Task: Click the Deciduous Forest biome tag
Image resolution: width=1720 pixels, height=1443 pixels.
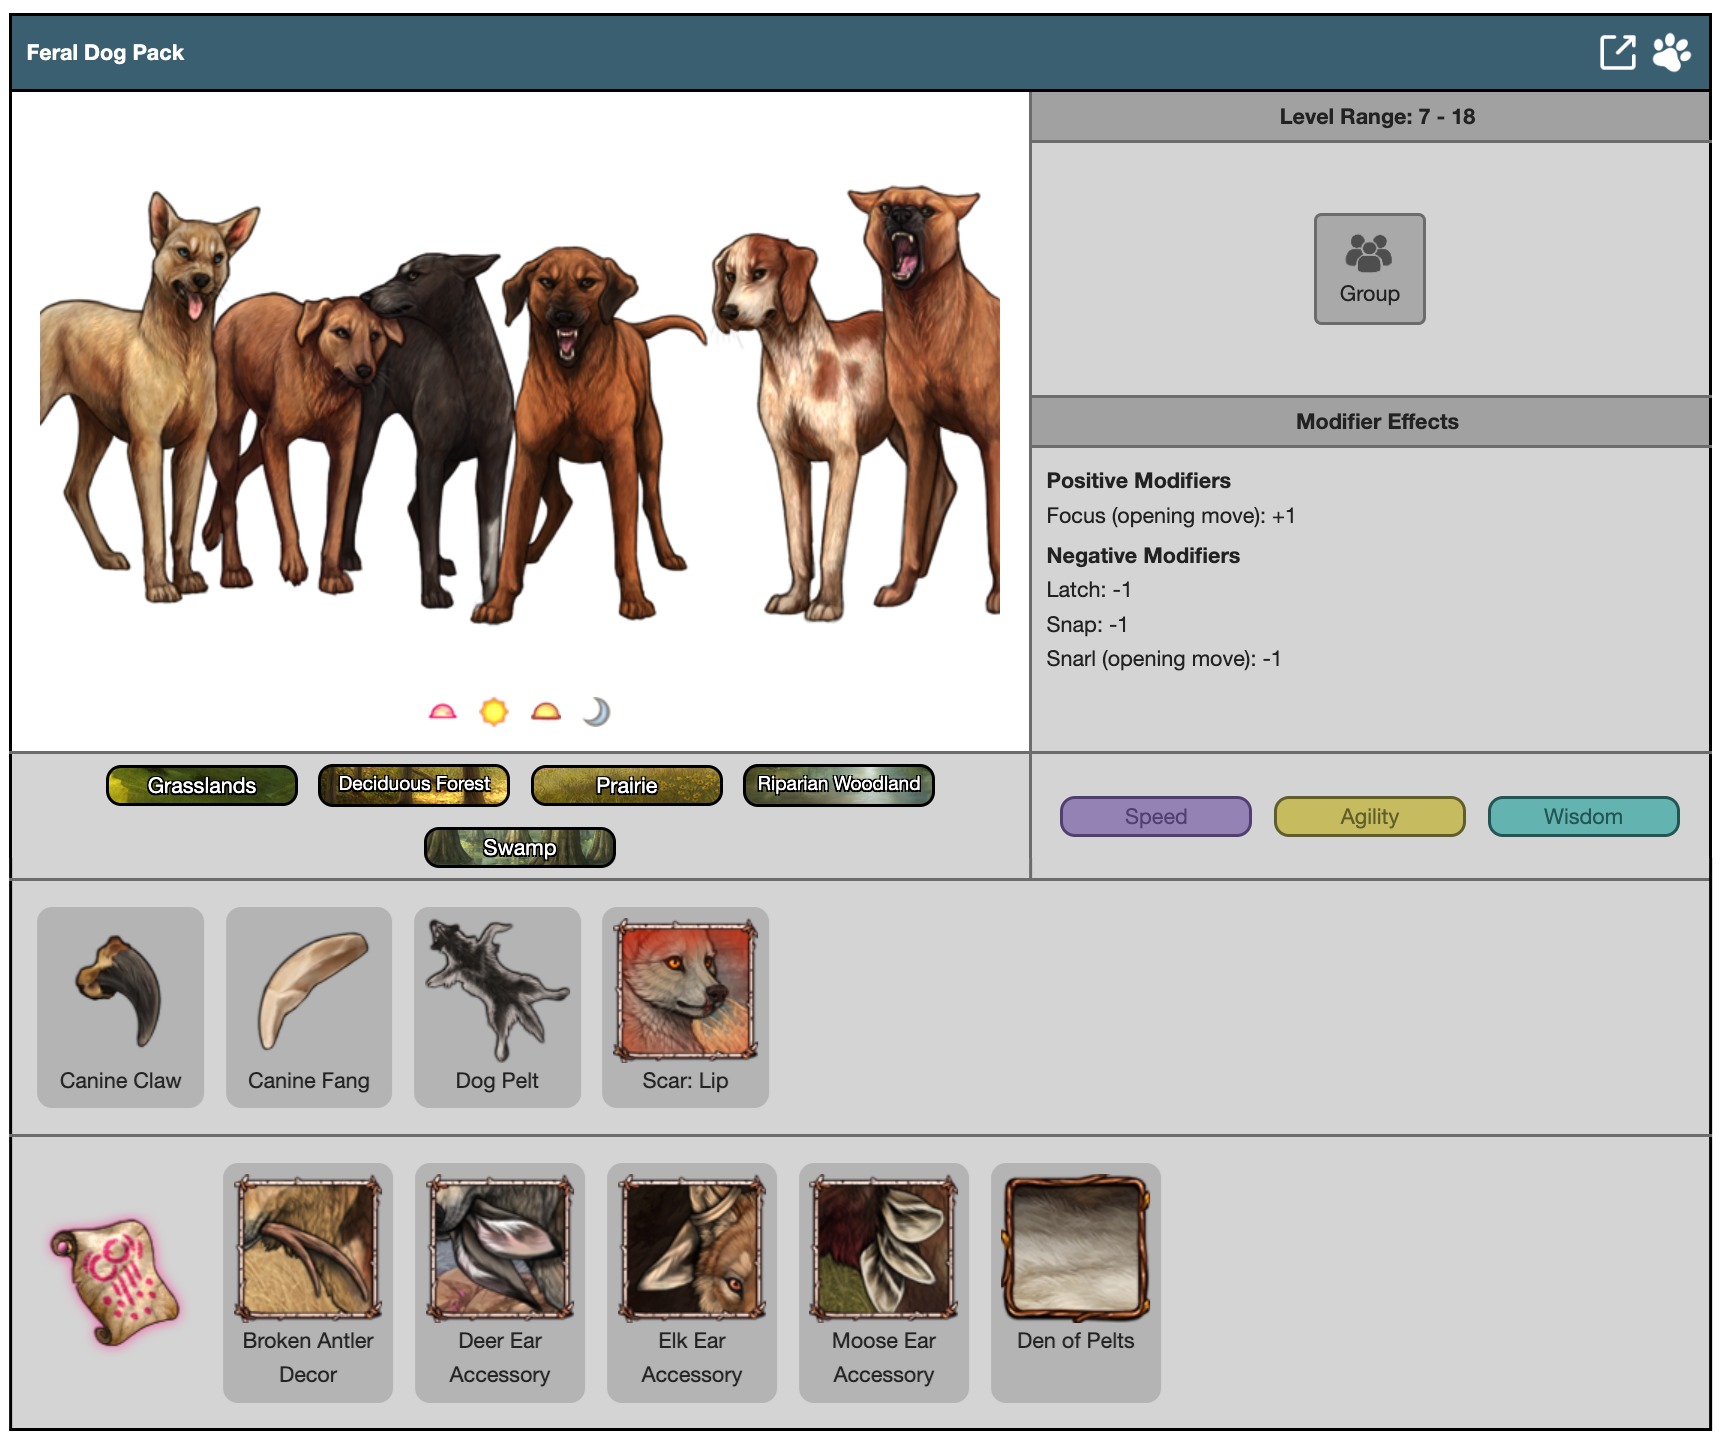Action: [414, 785]
